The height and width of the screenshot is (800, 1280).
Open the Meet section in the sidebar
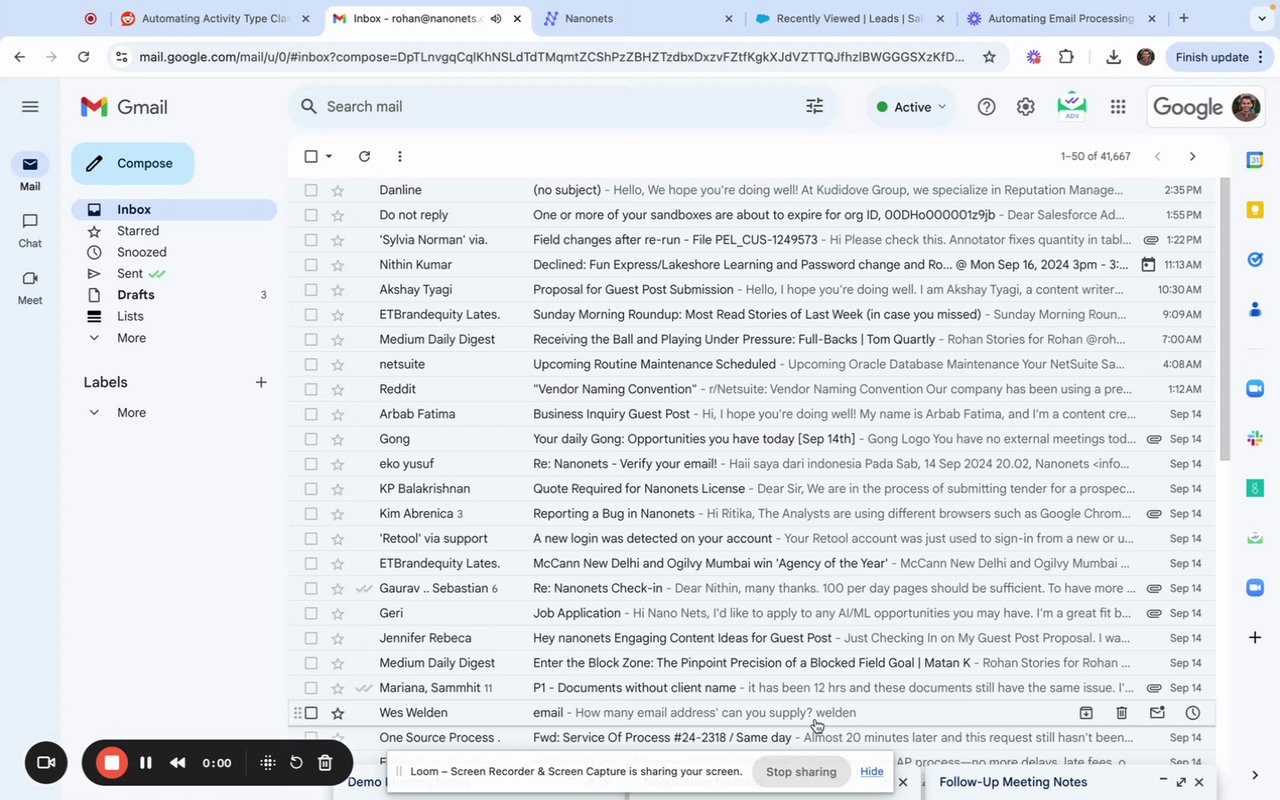point(30,286)
